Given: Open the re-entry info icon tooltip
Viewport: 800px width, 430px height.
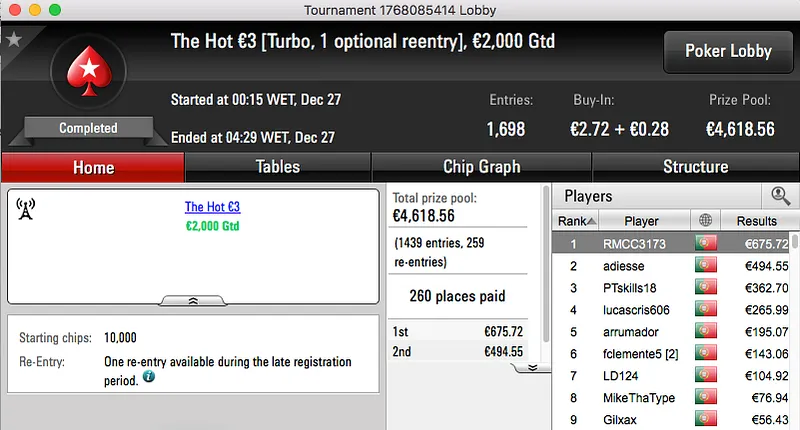Looking at the screenshot, I should [x=149, y=377].
